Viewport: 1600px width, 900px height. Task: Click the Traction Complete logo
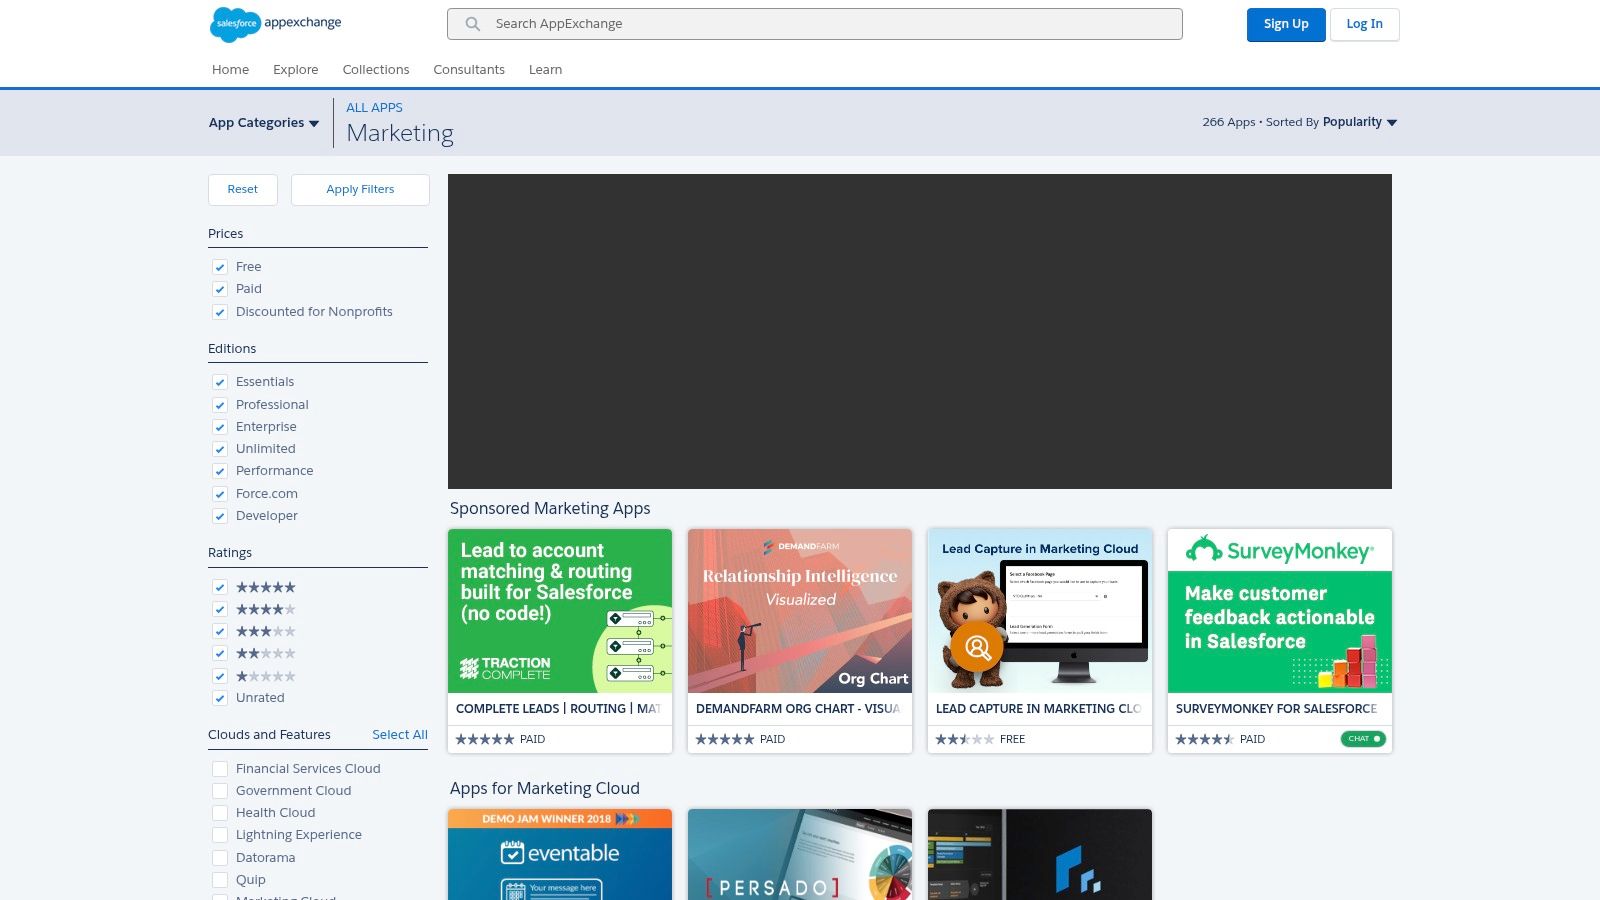pos(505,666)
